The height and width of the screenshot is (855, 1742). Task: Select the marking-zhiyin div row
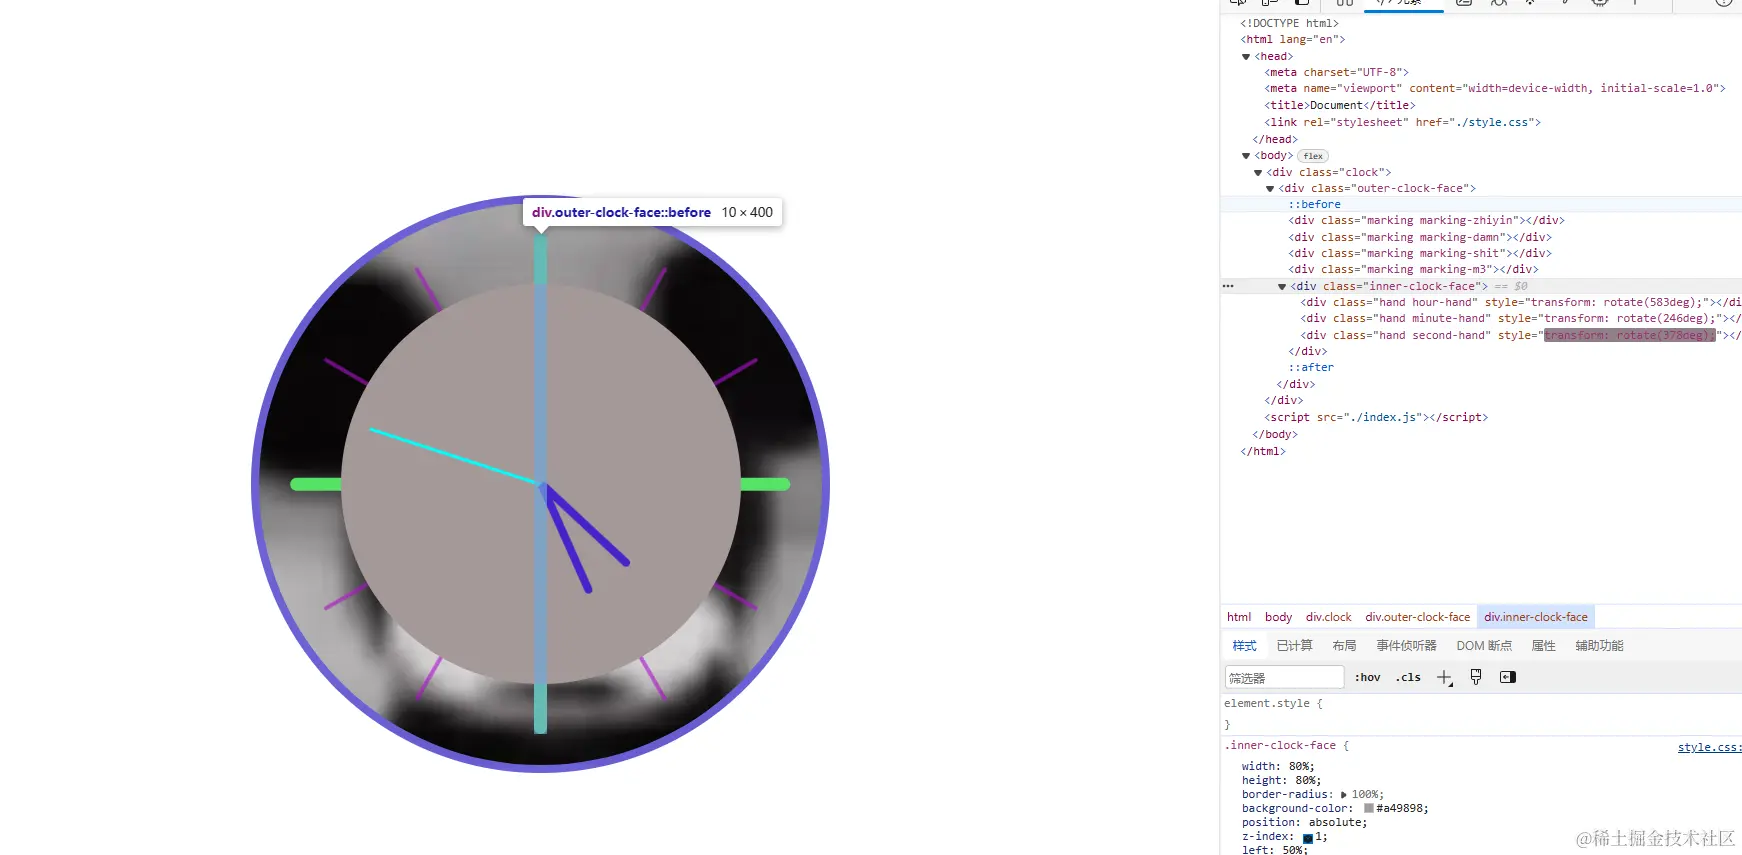1426,221
